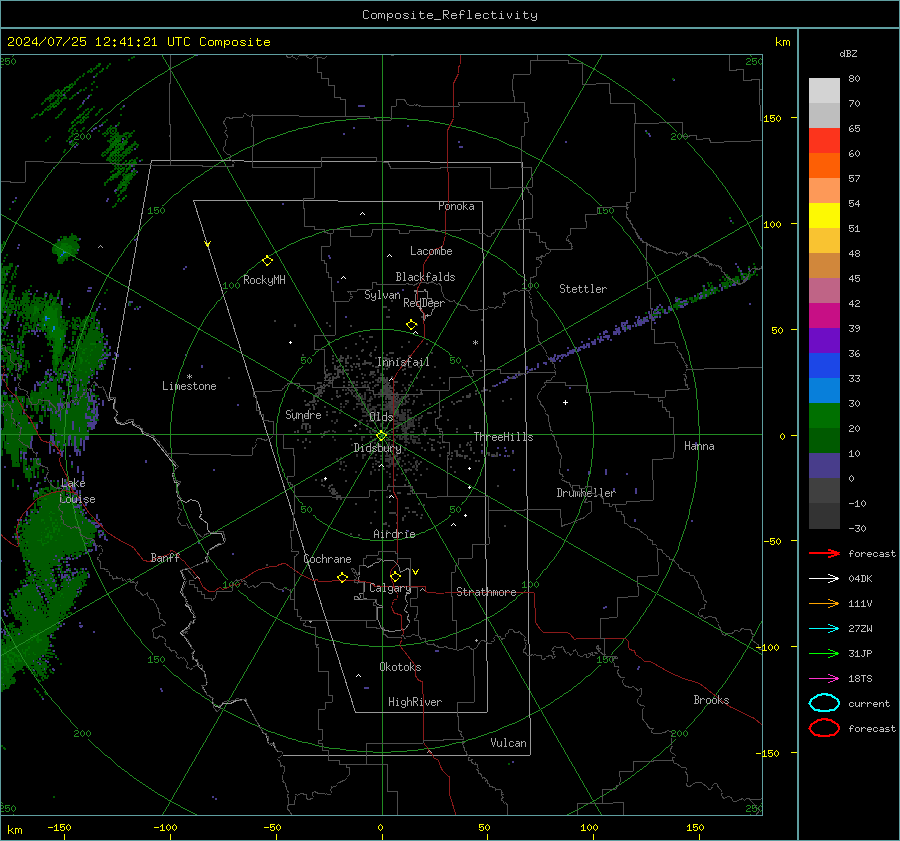This screenshot has height=841, width=900.
Task: Click the yellow v marker northeast of Calgary
Action: pyautogui.click(x=416, y=572)
